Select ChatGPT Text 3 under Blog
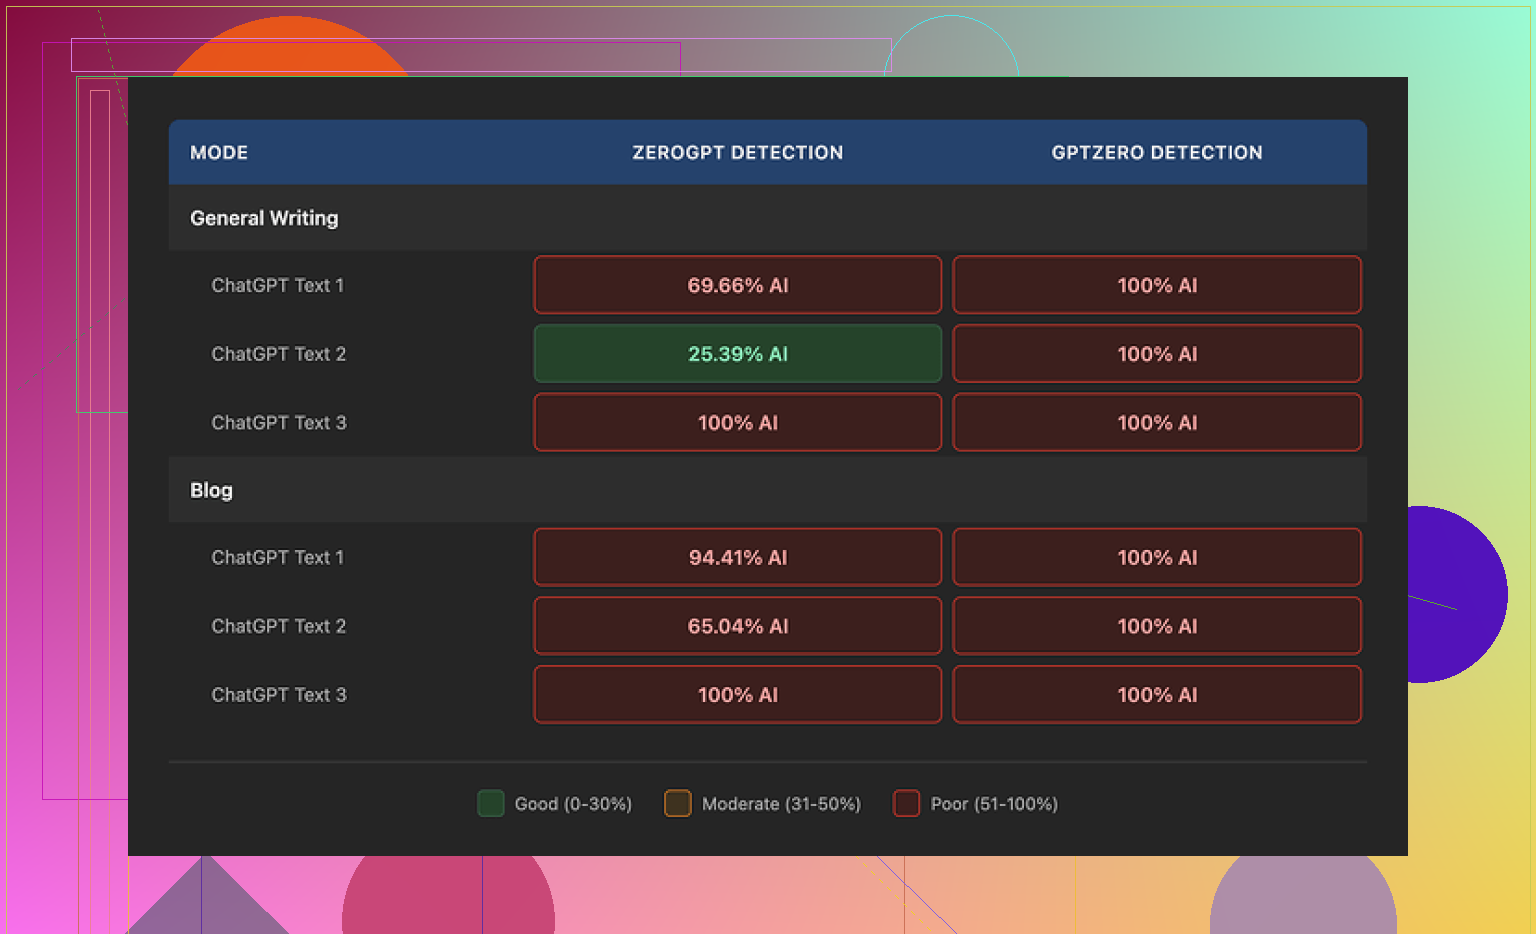1536x934 pixels. click(x=278, y=695)
